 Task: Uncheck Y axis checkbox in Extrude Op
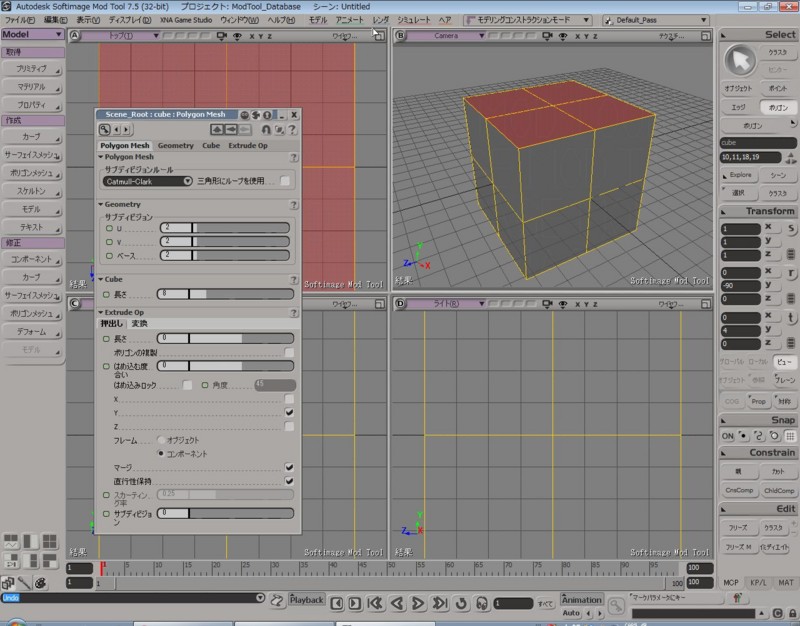coord(289,412)
